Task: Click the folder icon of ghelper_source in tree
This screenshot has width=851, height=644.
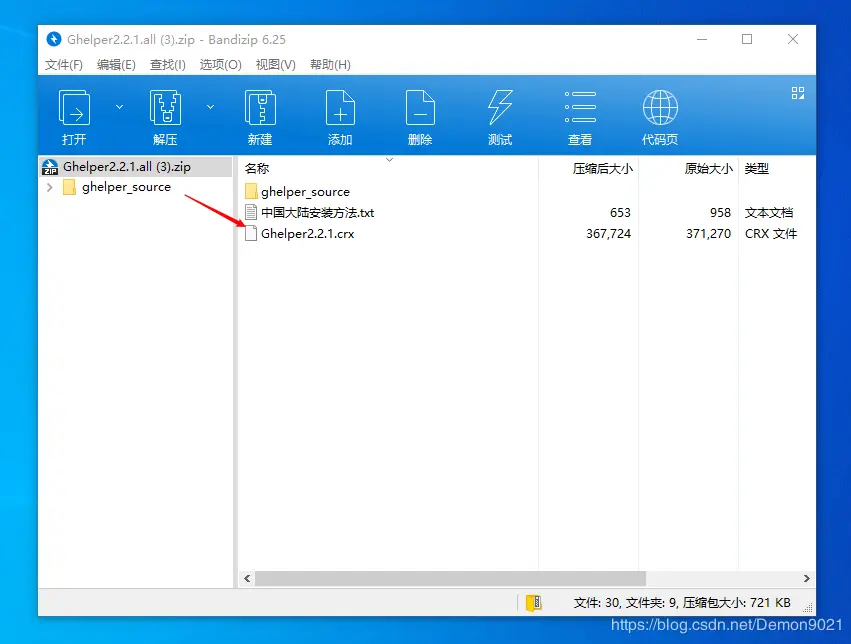Action: pos(69,187)
